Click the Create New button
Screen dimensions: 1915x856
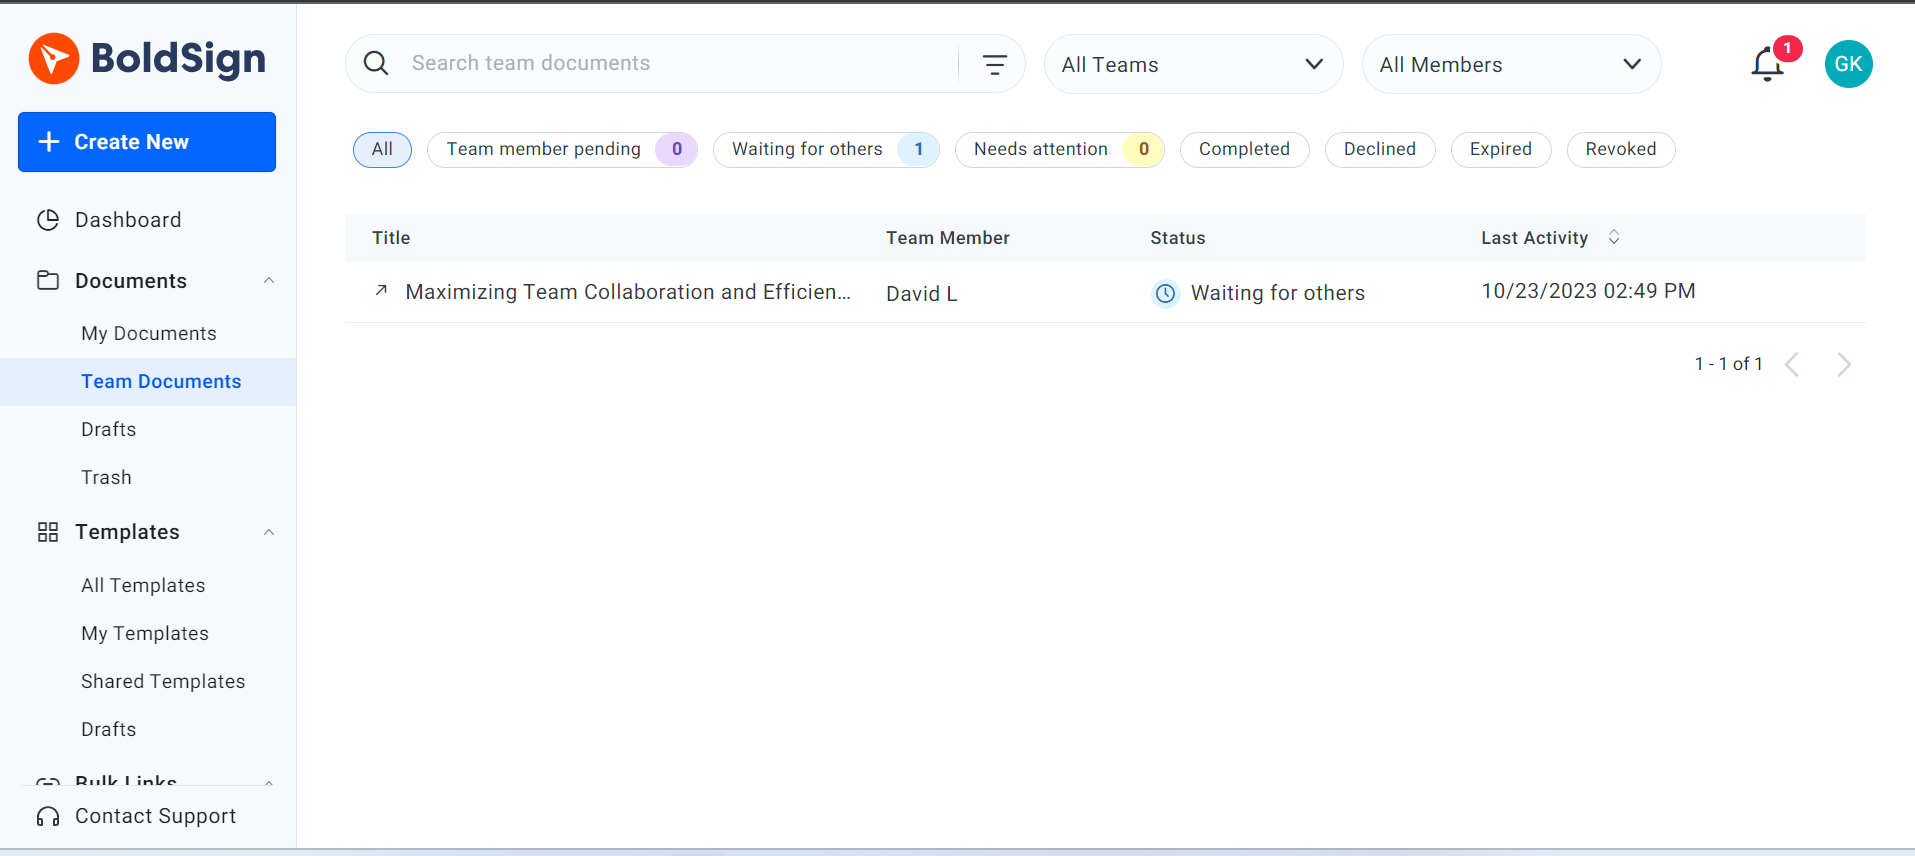tap(147, 142)
